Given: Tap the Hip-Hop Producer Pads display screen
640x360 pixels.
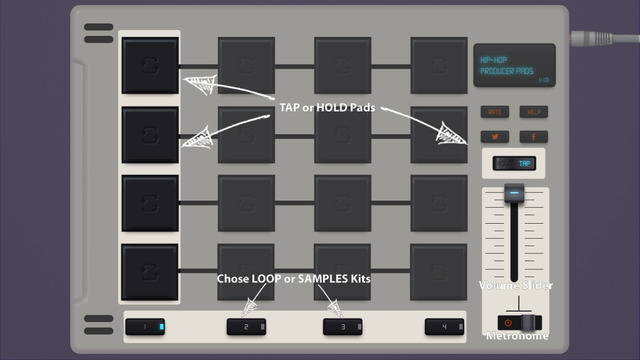Looking at the screenshot, I should coord(514,65).
